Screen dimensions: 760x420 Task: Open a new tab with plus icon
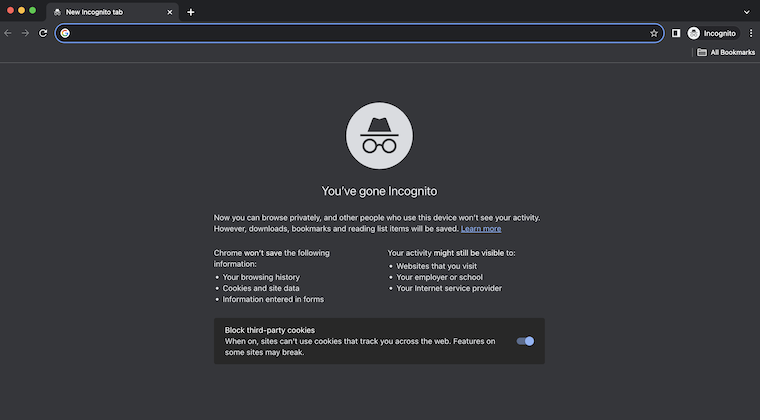(x=190, y=12)
